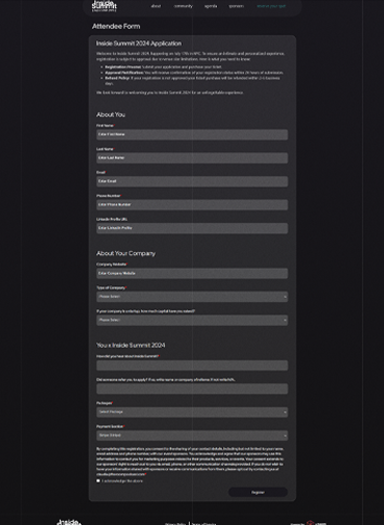Click the 'How did you hear' field
The width and height of the screenshot is (384, 525).
click(x=192, y=365)
